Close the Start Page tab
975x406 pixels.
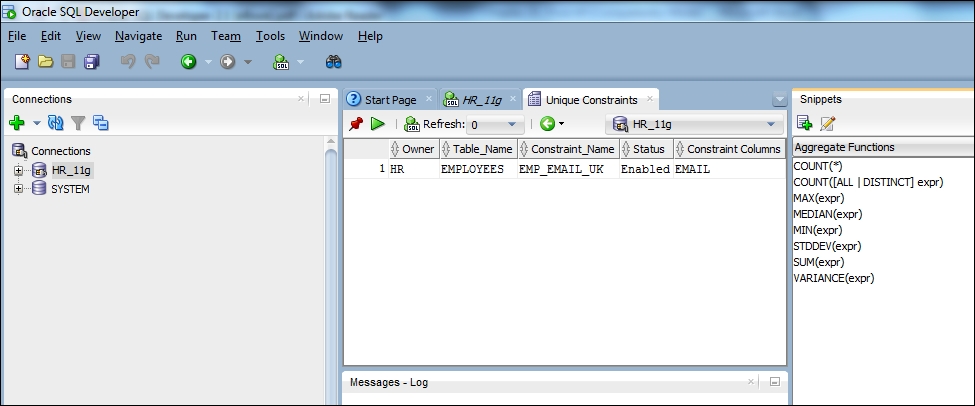[x=428, y=99]
